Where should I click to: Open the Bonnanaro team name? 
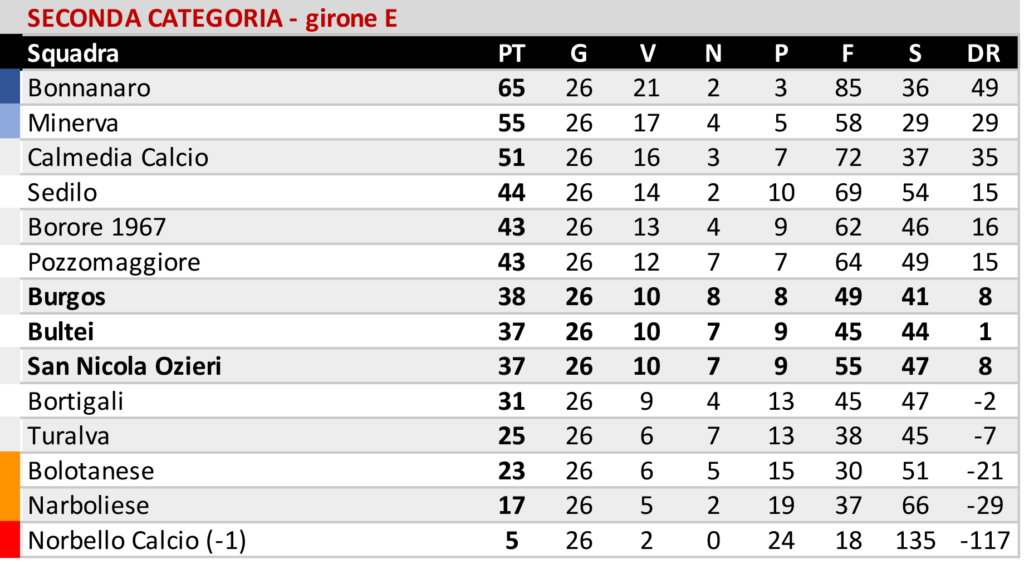pos(89,88)
